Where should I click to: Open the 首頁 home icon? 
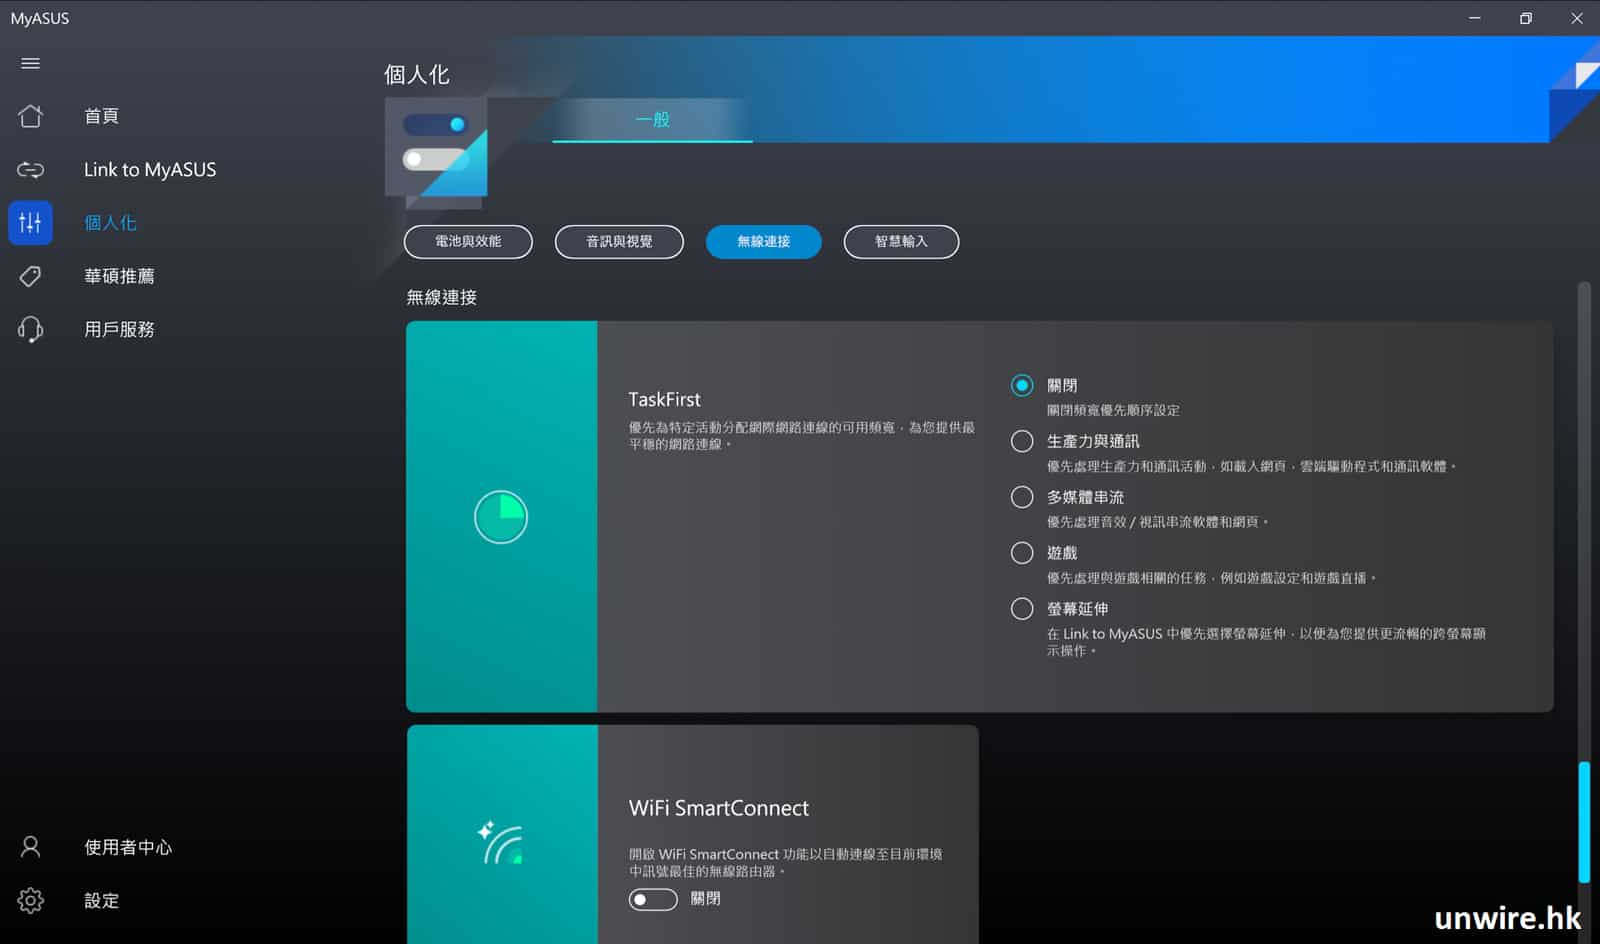[30, 116]
